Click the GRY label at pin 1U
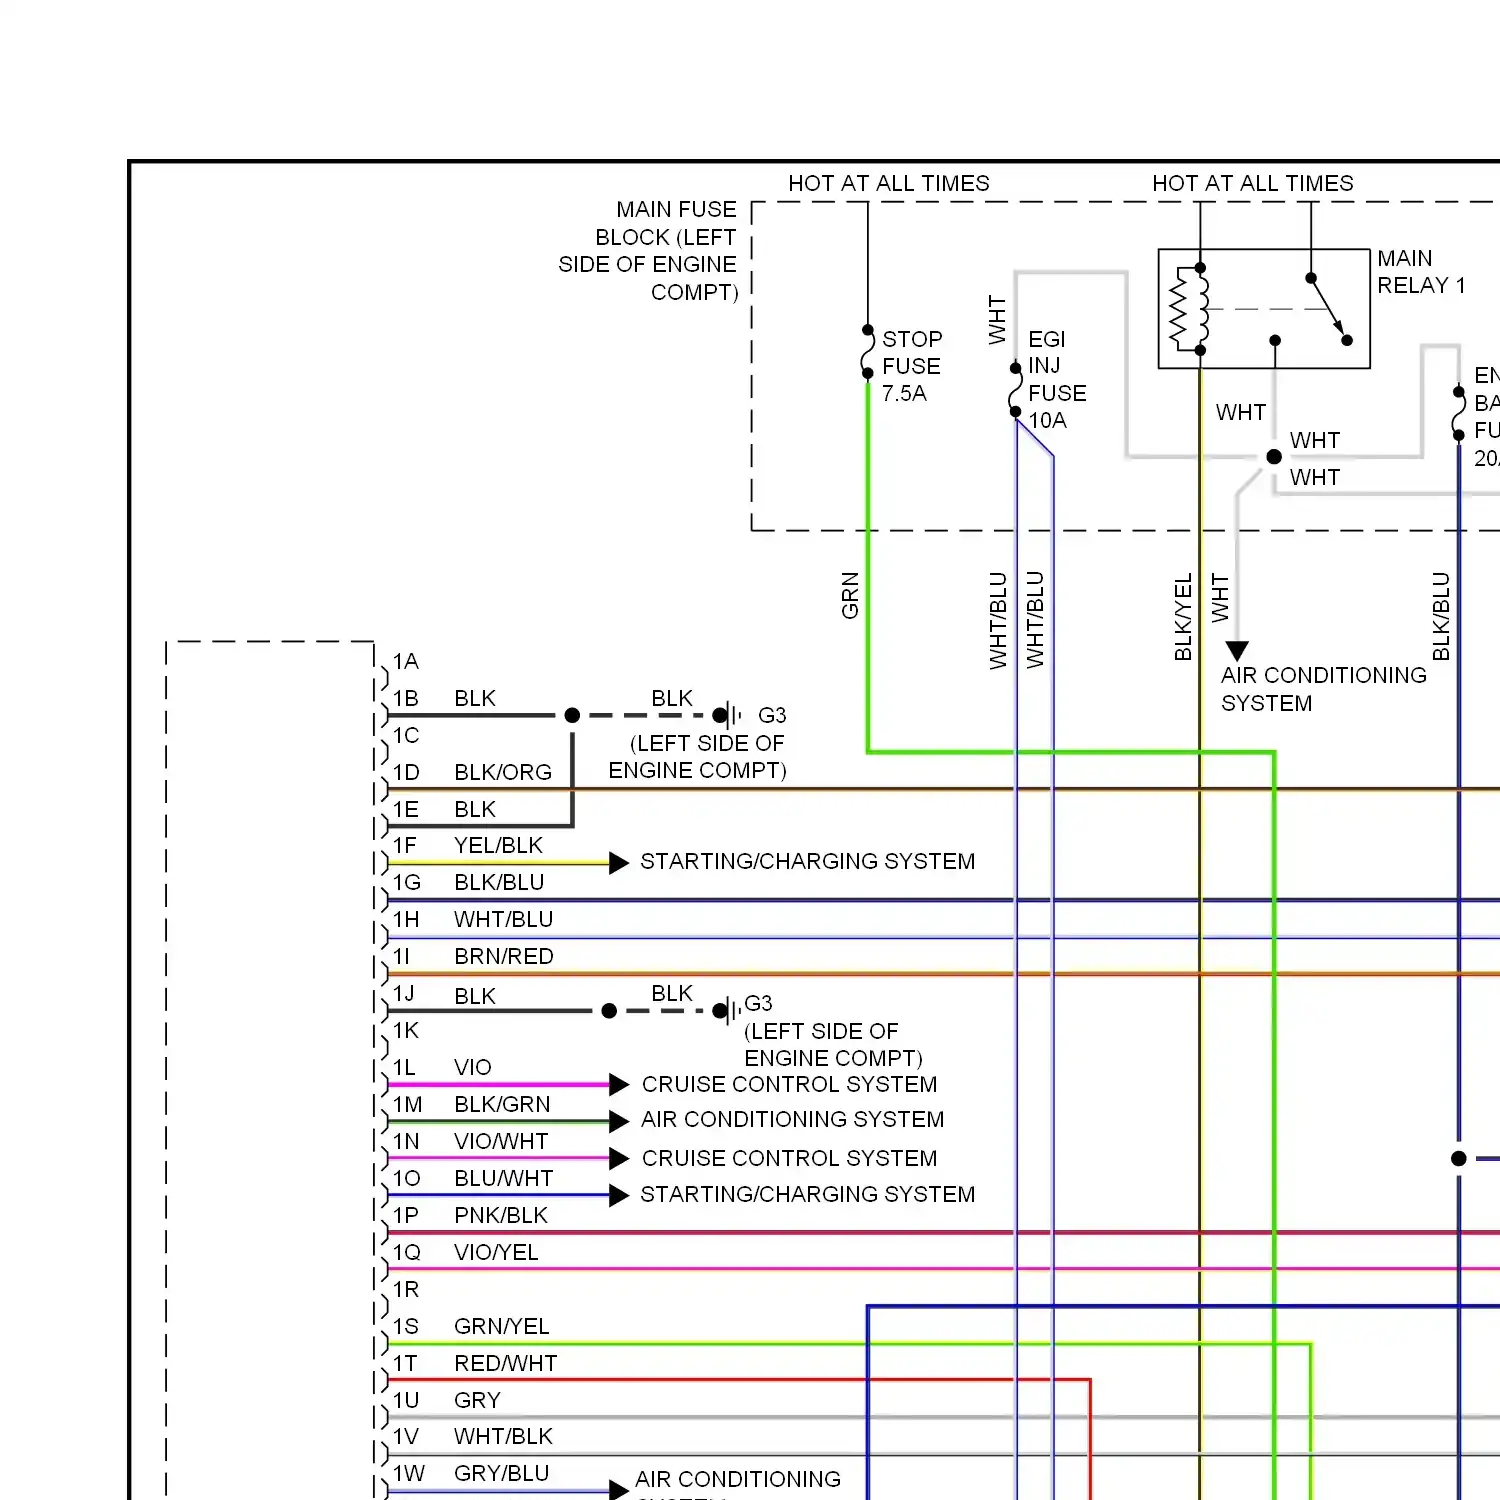1500x1500 pixels. pos(477,1400)
